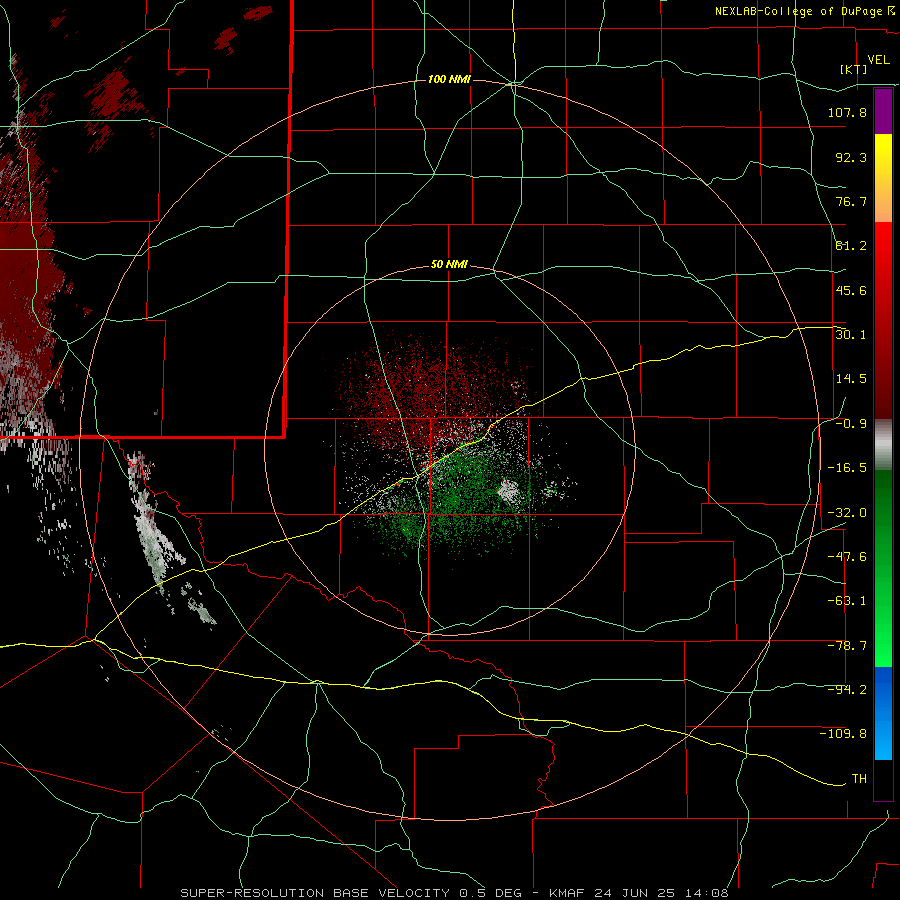Click the gray near-zero segment of the color bar

tap(883, 444)
